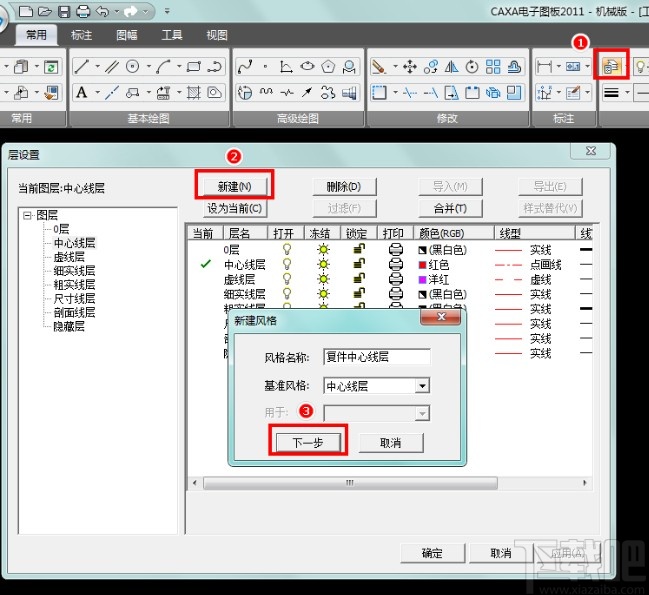Toggle the light bulb for 中心线层 row
The height and width of the screenshot is (595, 649).
pos(287,264)
